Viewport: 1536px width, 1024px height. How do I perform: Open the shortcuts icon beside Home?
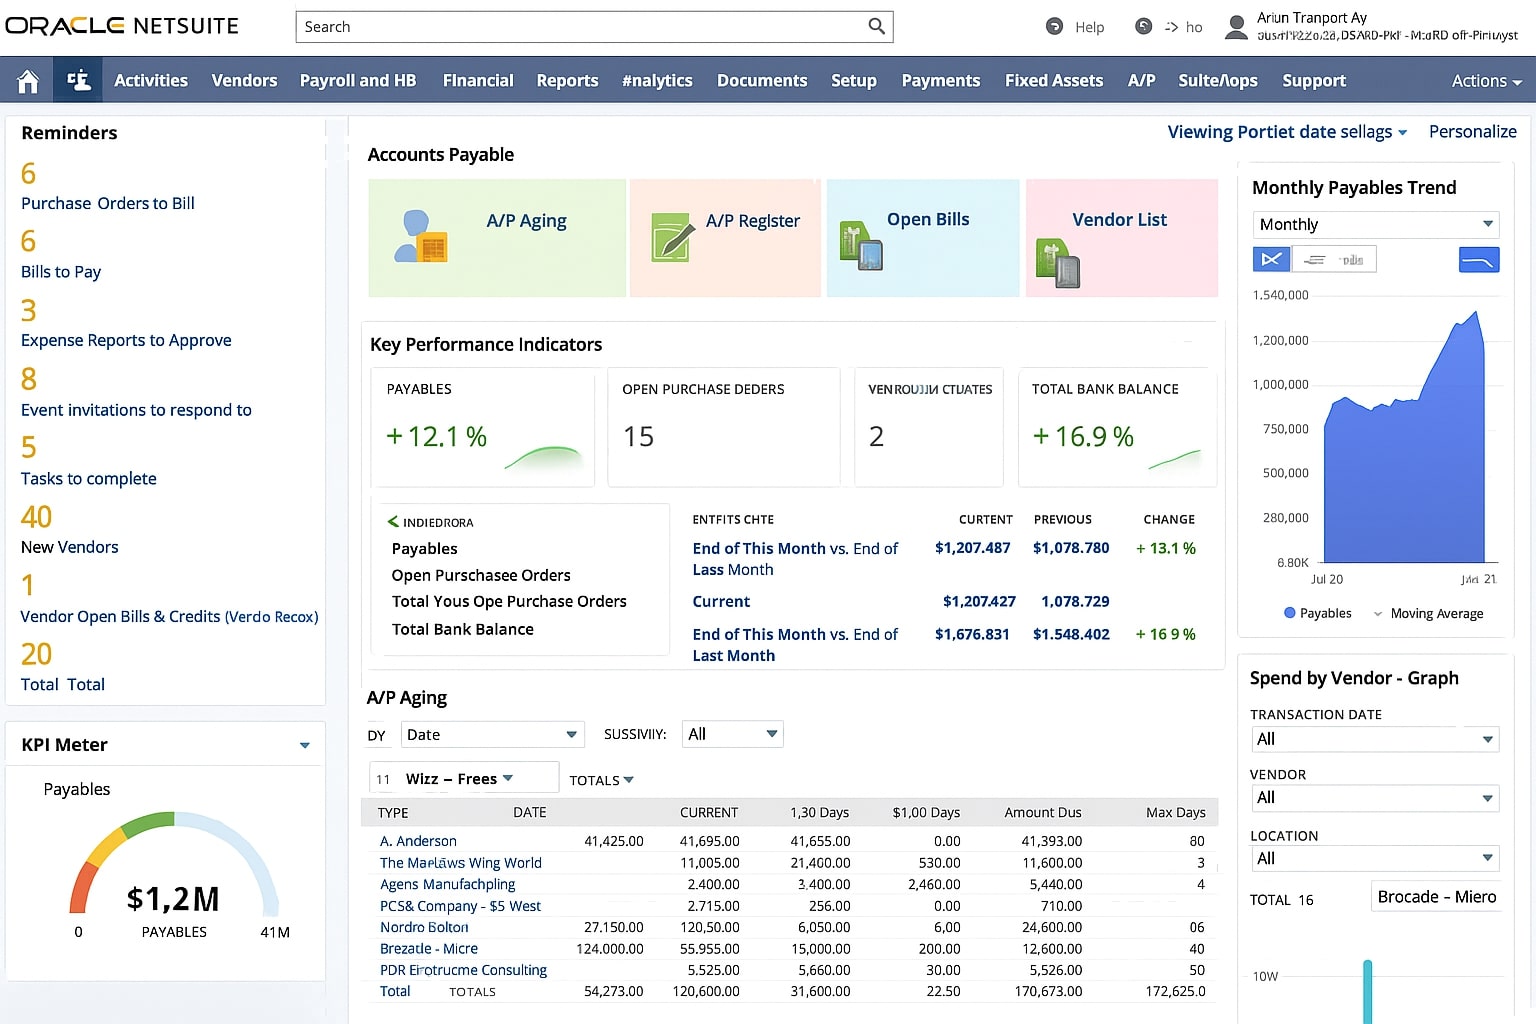tap(78, 81)
